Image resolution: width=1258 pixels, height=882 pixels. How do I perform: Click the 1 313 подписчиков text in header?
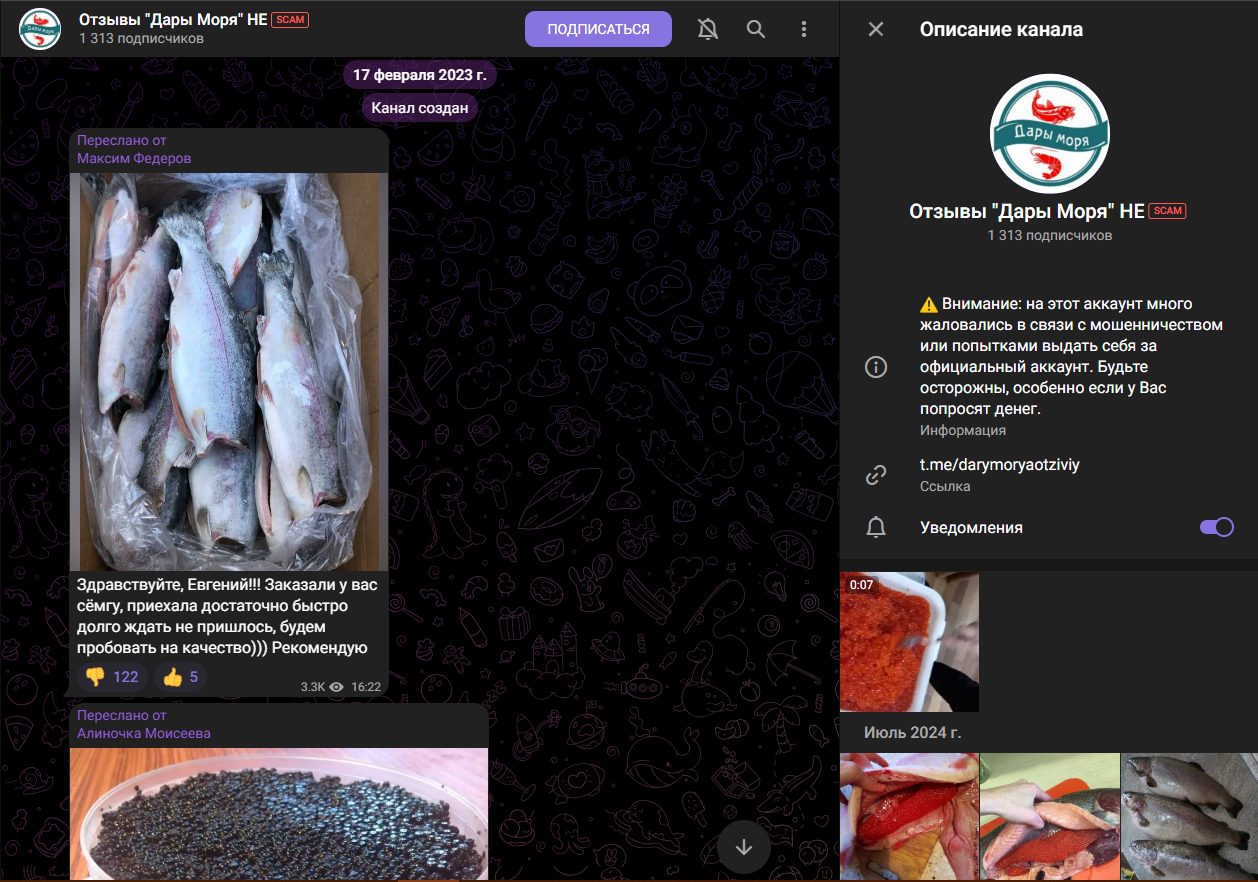click(141, 39)
